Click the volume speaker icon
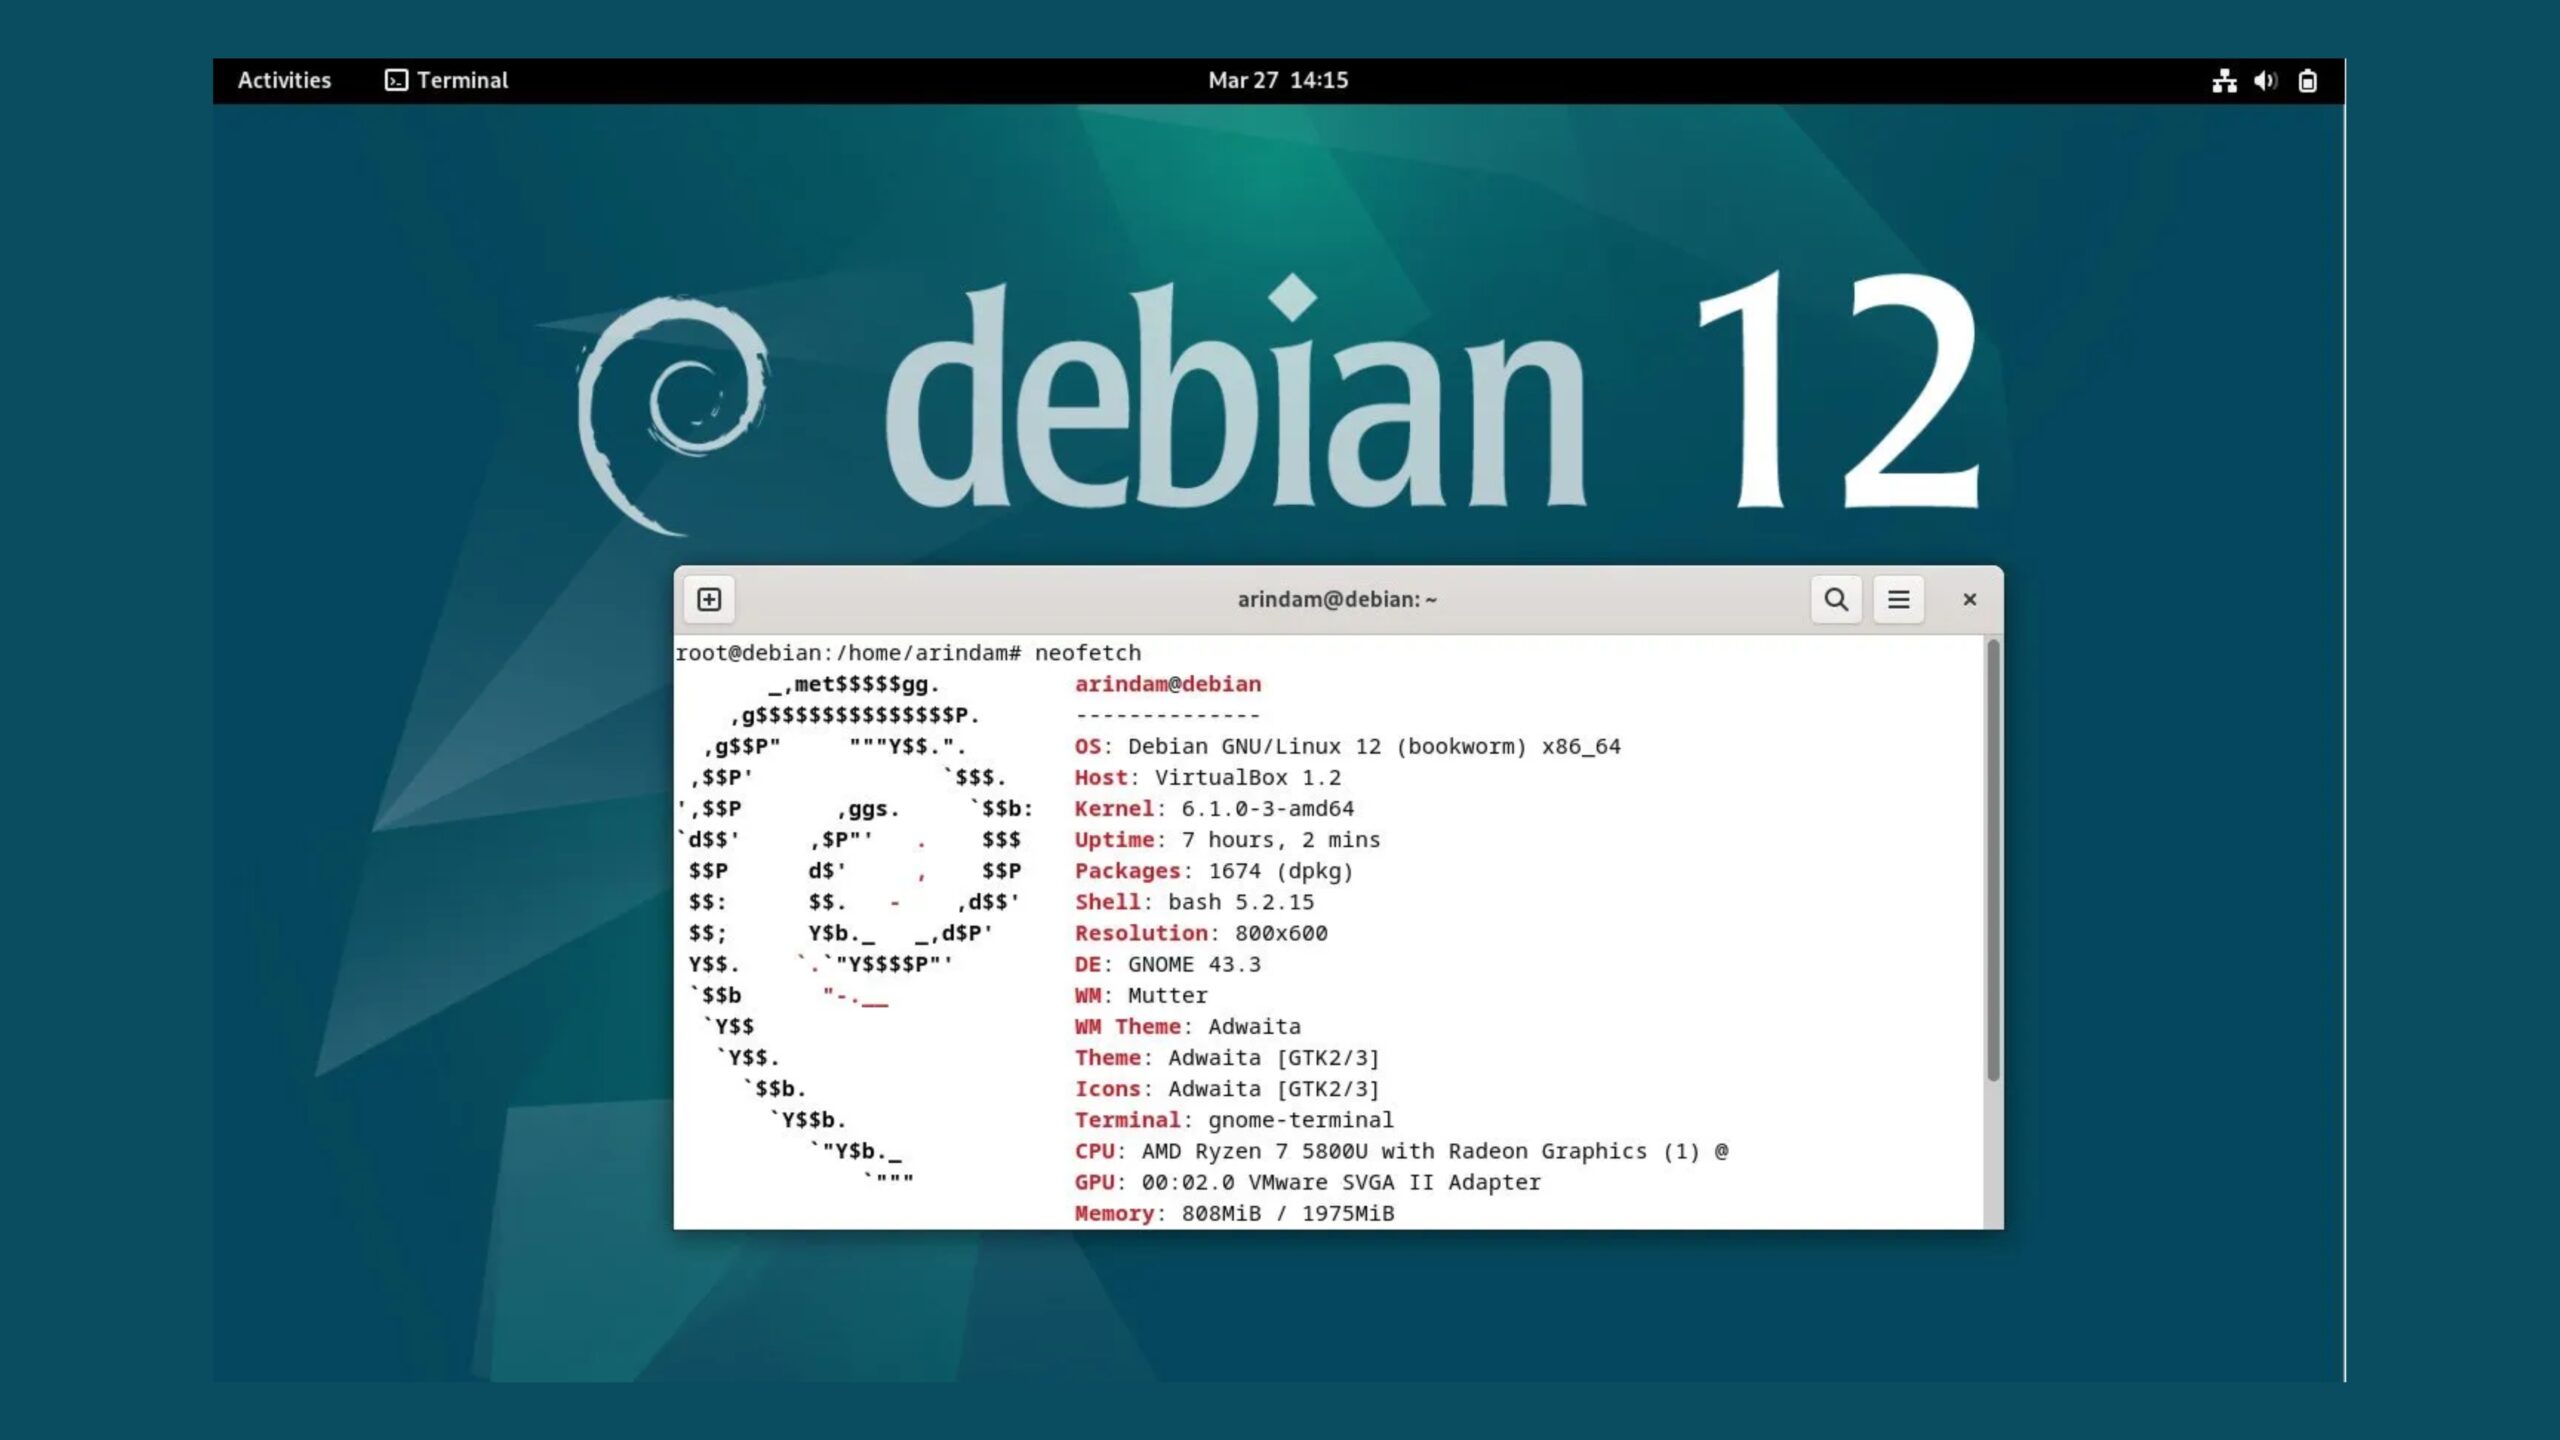The image size is (2560, 1440). coord(2265,81)
